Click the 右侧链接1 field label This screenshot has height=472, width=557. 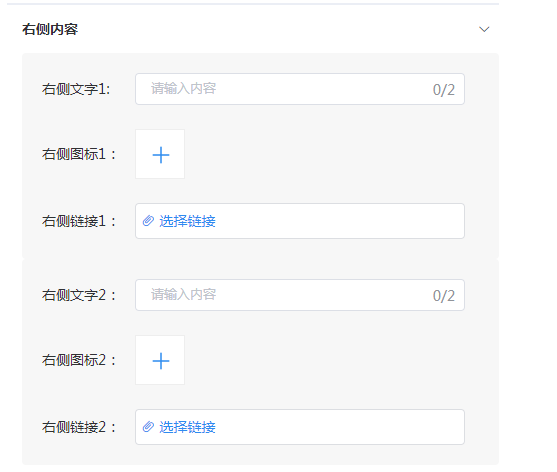[x=79, y=221]
